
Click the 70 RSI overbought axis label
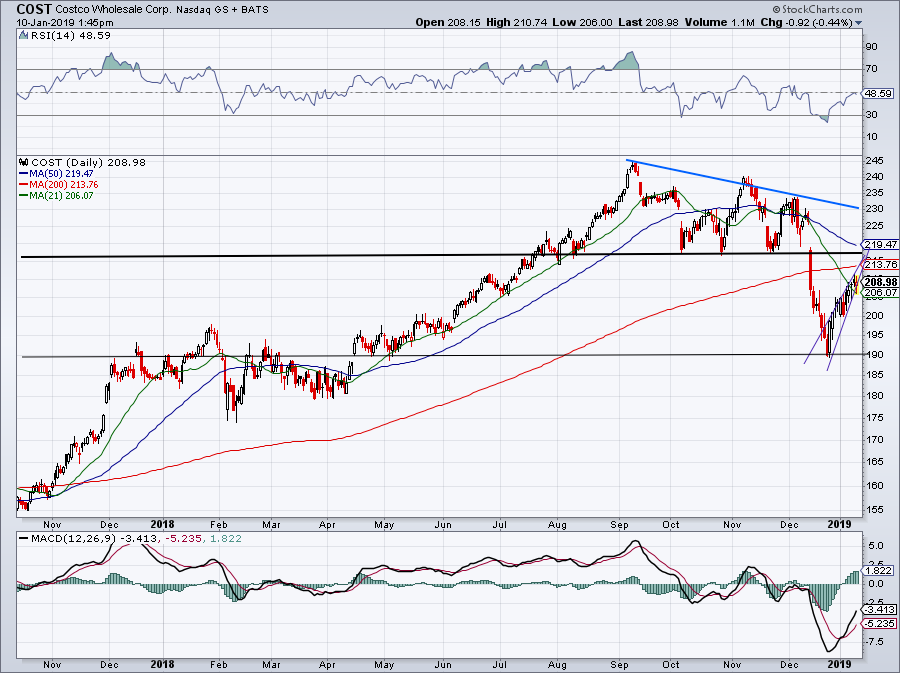coord(871,69)
